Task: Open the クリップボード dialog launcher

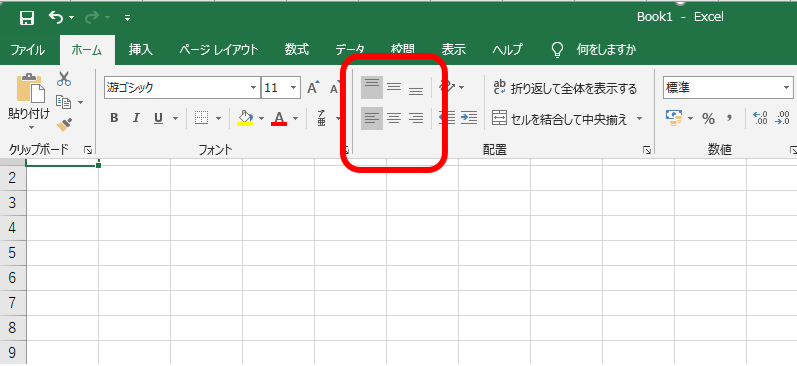Action: pos(88,149)
